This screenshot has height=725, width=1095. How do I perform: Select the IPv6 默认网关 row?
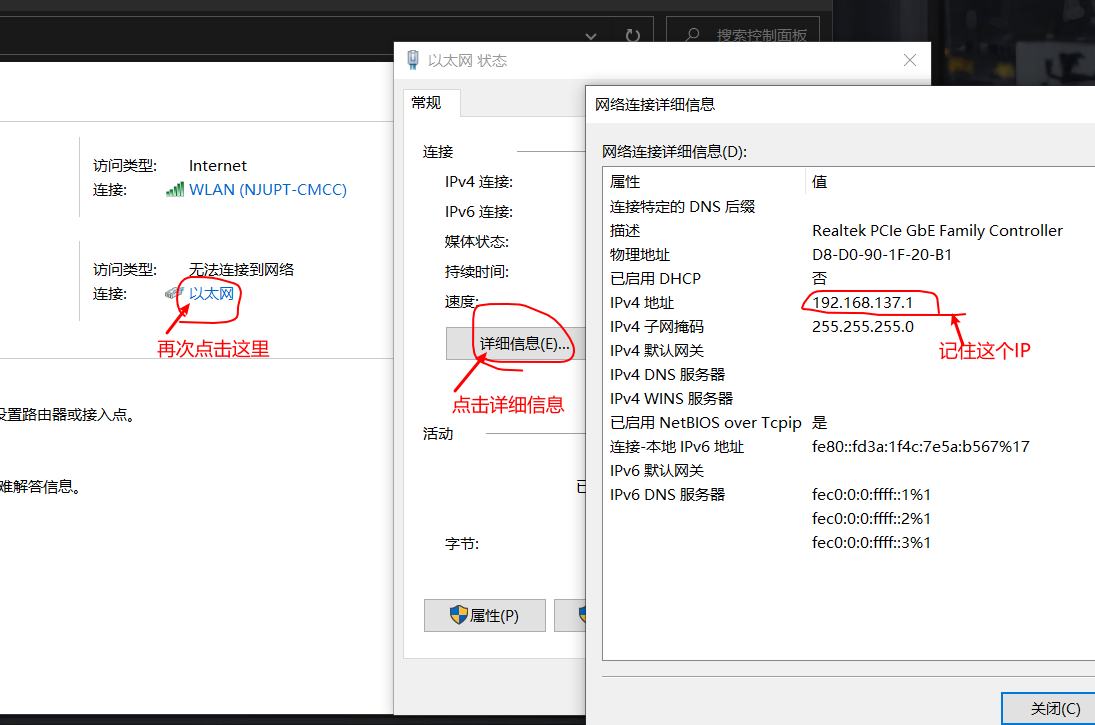(848, 471)
